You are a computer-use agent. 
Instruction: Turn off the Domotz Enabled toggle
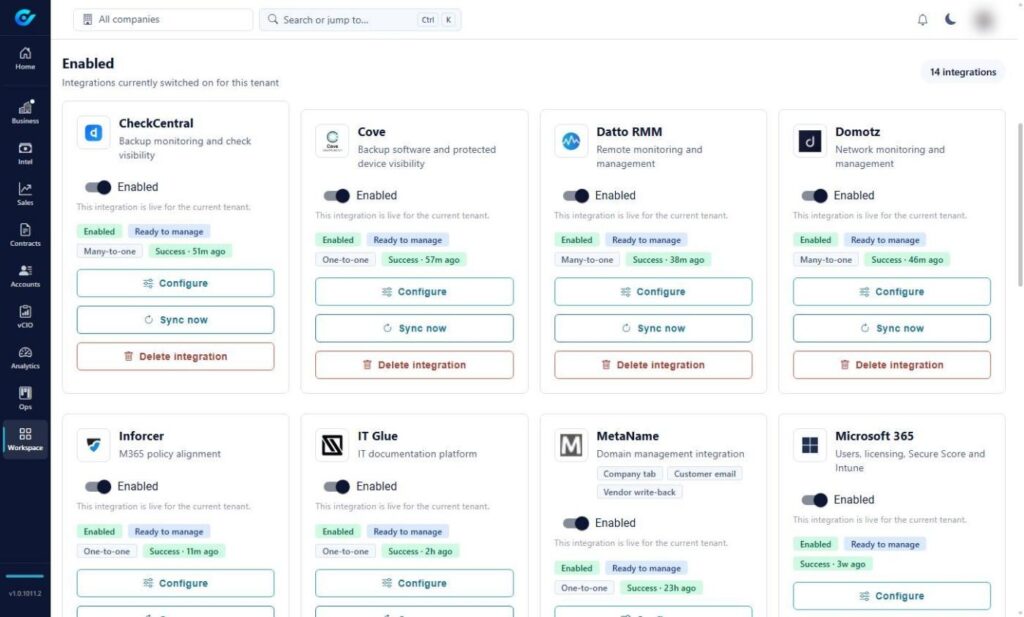click(814, 195)
